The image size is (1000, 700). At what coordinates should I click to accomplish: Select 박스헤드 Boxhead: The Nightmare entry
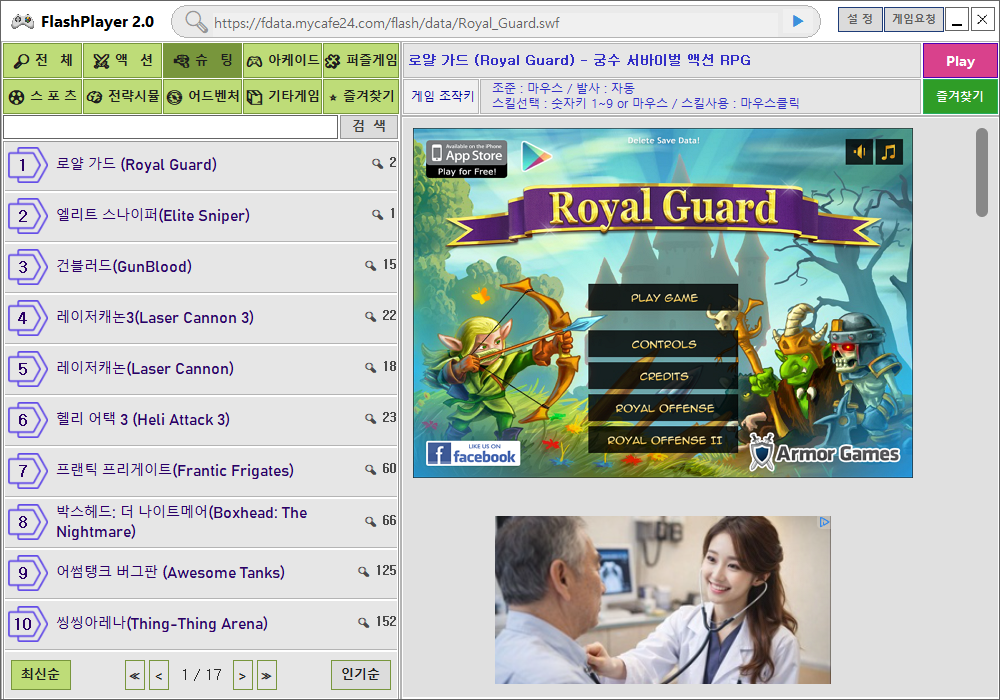coord(201,522)
